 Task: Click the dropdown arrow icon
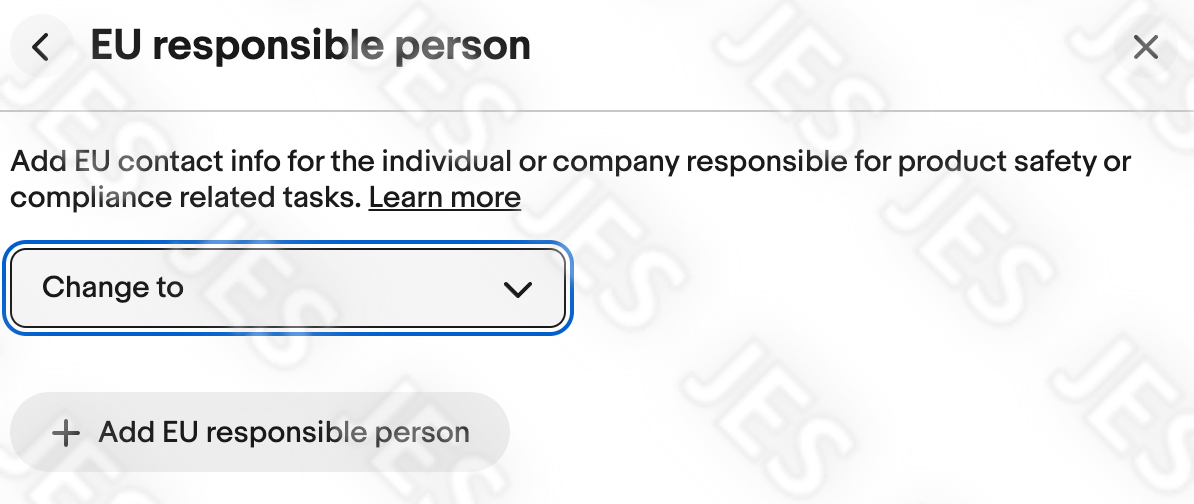518,289
